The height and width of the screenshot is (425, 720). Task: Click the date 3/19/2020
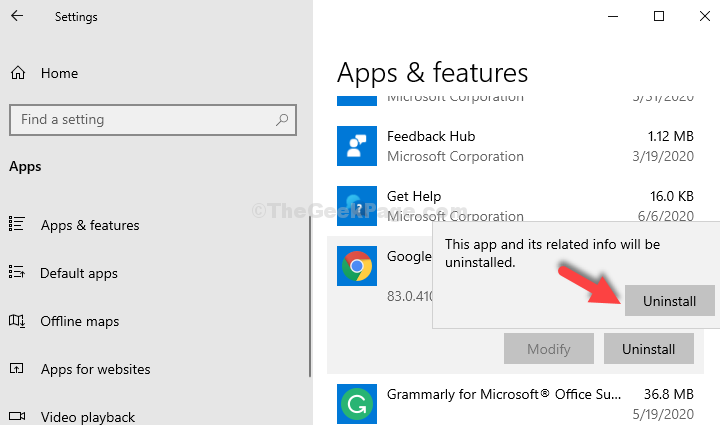(663, 157)
